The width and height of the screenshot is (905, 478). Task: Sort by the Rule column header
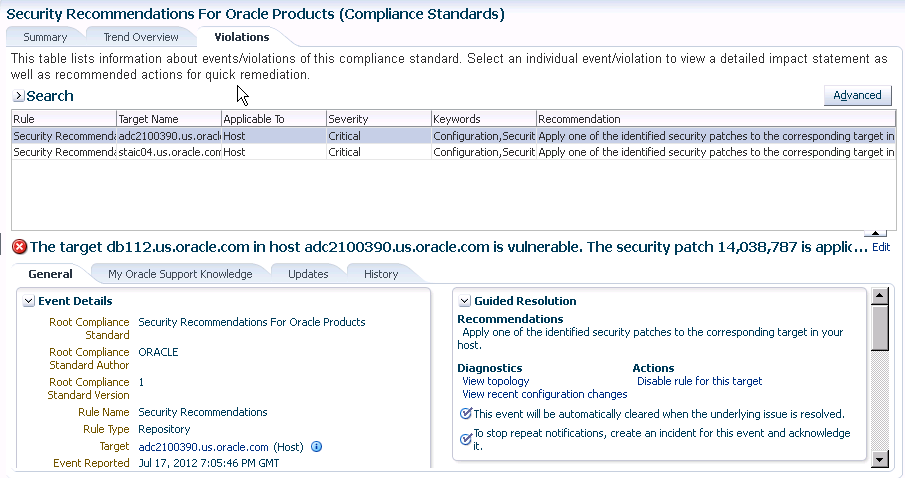pyautogui.click(x=63, y=119)
